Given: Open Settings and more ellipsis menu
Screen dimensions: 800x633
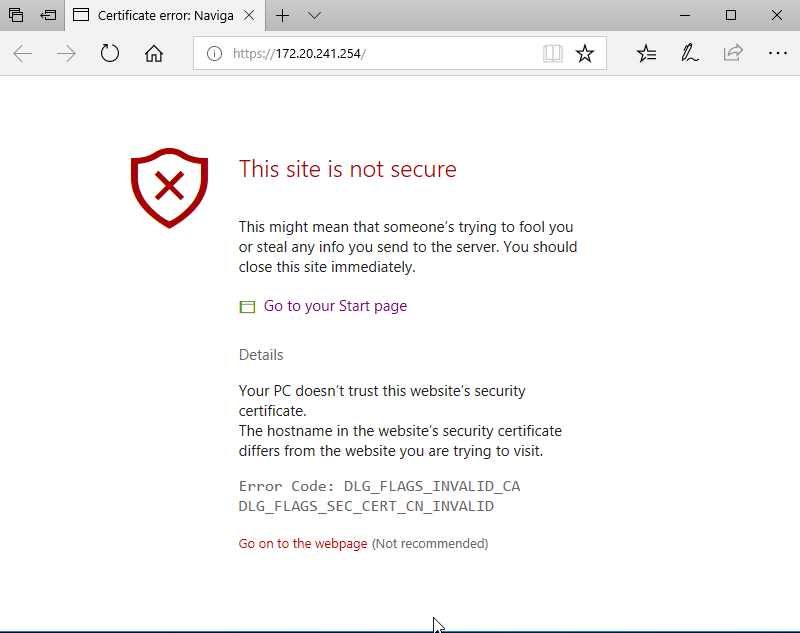Looking at the screenshot, I should tap(778, 53).
